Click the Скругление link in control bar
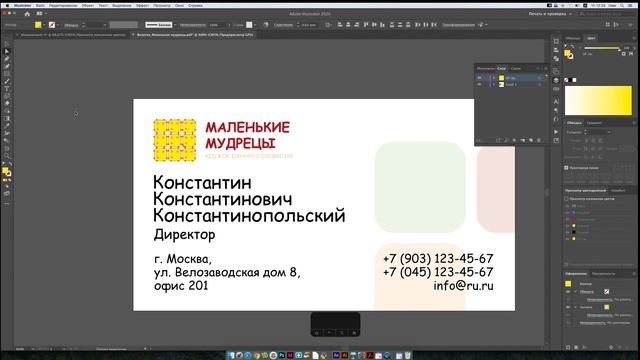The width and height of the screenshot is (640, 360). tap(283, 25)
